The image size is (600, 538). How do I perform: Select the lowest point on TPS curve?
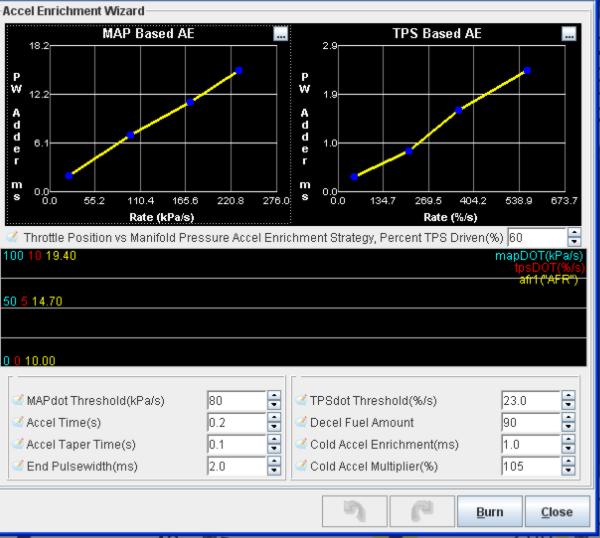click(354, 177)
